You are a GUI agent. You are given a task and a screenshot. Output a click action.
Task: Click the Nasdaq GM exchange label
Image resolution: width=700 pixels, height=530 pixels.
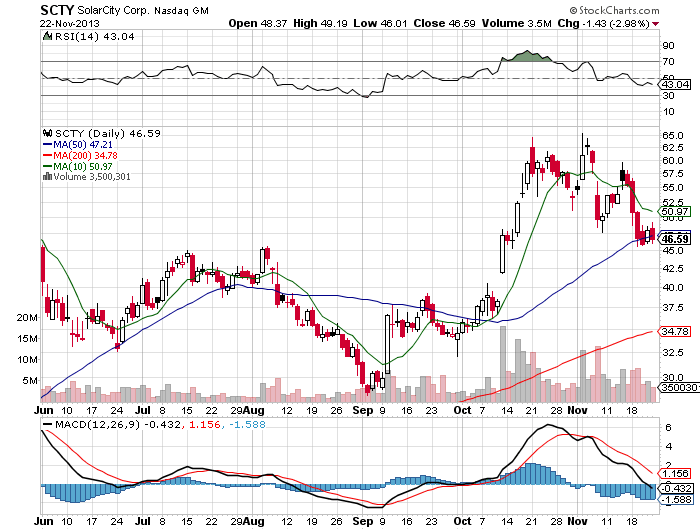181,11
